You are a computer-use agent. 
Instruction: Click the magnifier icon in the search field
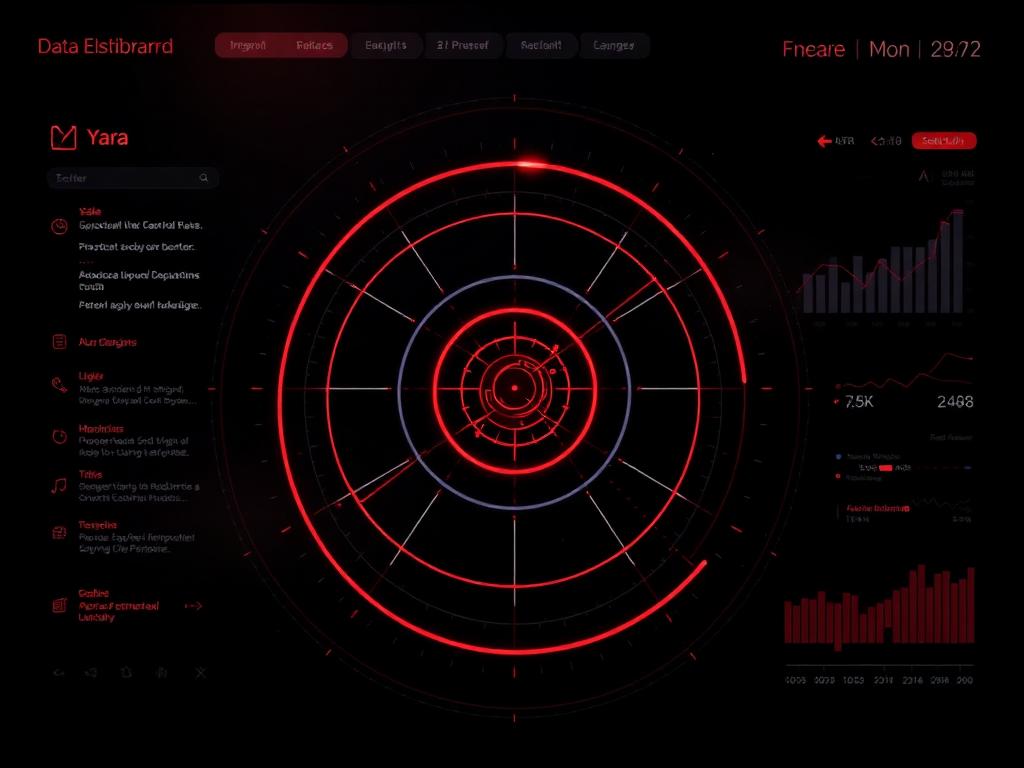pyautogui.click(x=204, y=178)
